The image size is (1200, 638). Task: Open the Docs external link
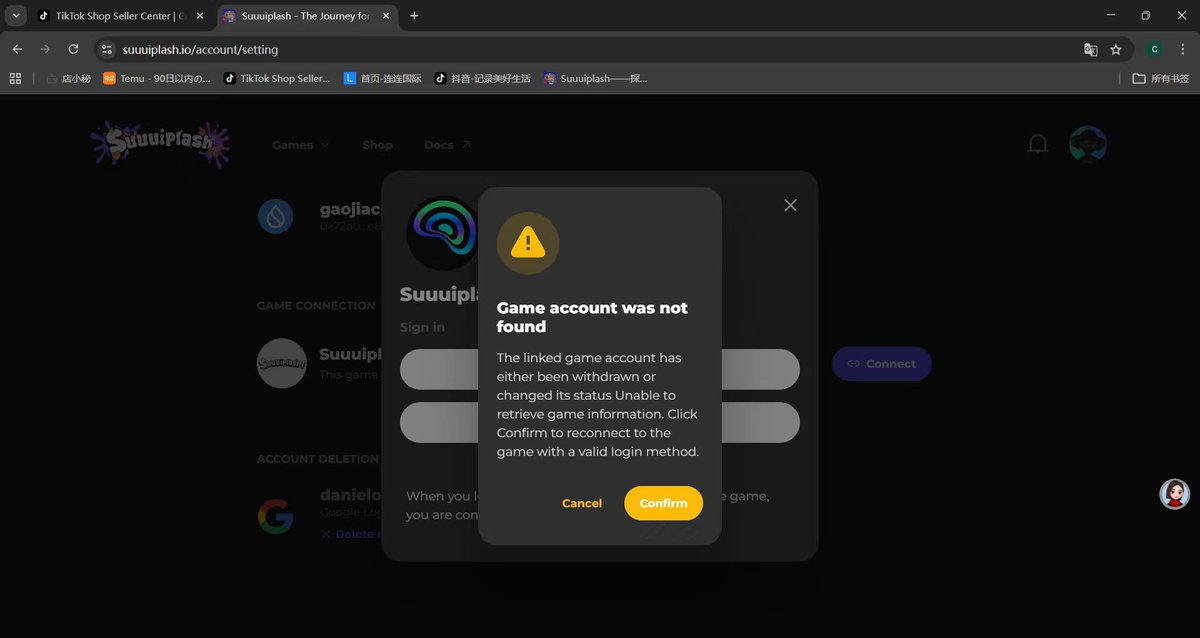[447, 145]
